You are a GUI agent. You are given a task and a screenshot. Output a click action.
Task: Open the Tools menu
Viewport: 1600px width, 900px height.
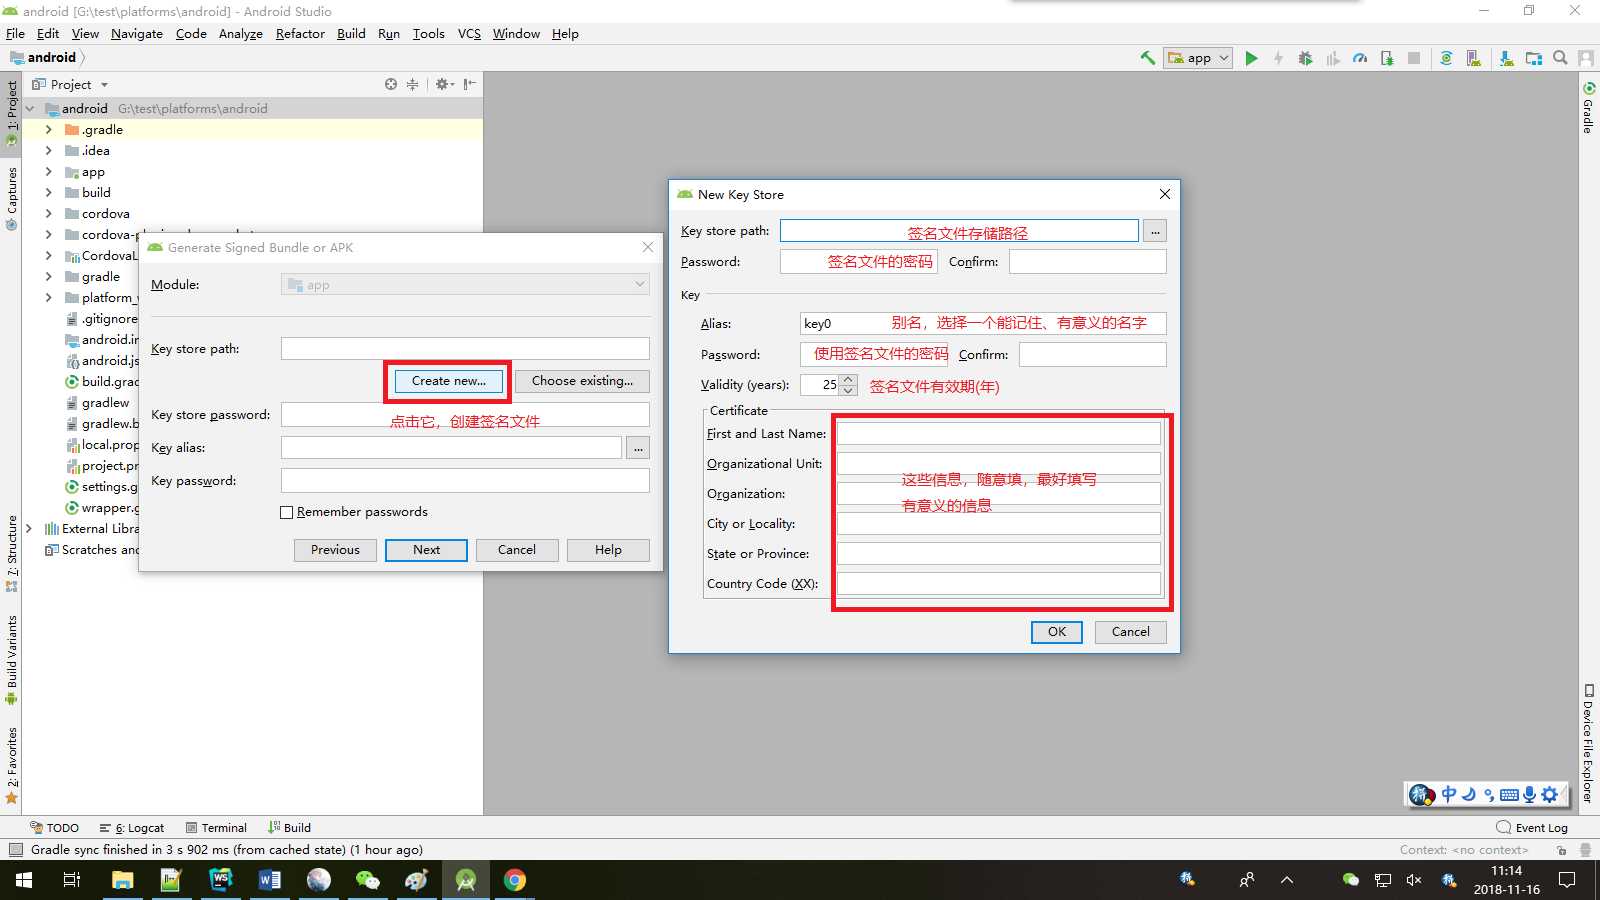click(x=429, y=33)
